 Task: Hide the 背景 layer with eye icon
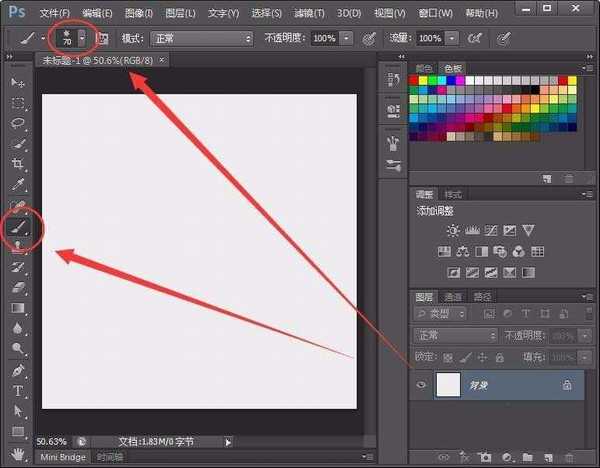point(419,384)
